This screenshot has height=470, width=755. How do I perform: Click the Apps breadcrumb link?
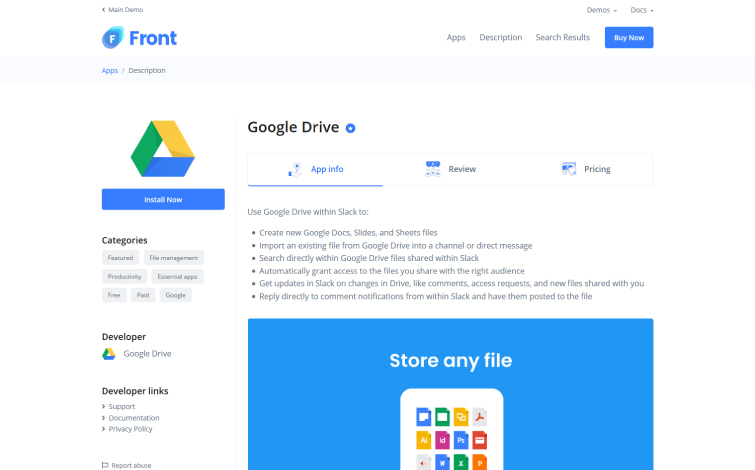tap(109, 71)
